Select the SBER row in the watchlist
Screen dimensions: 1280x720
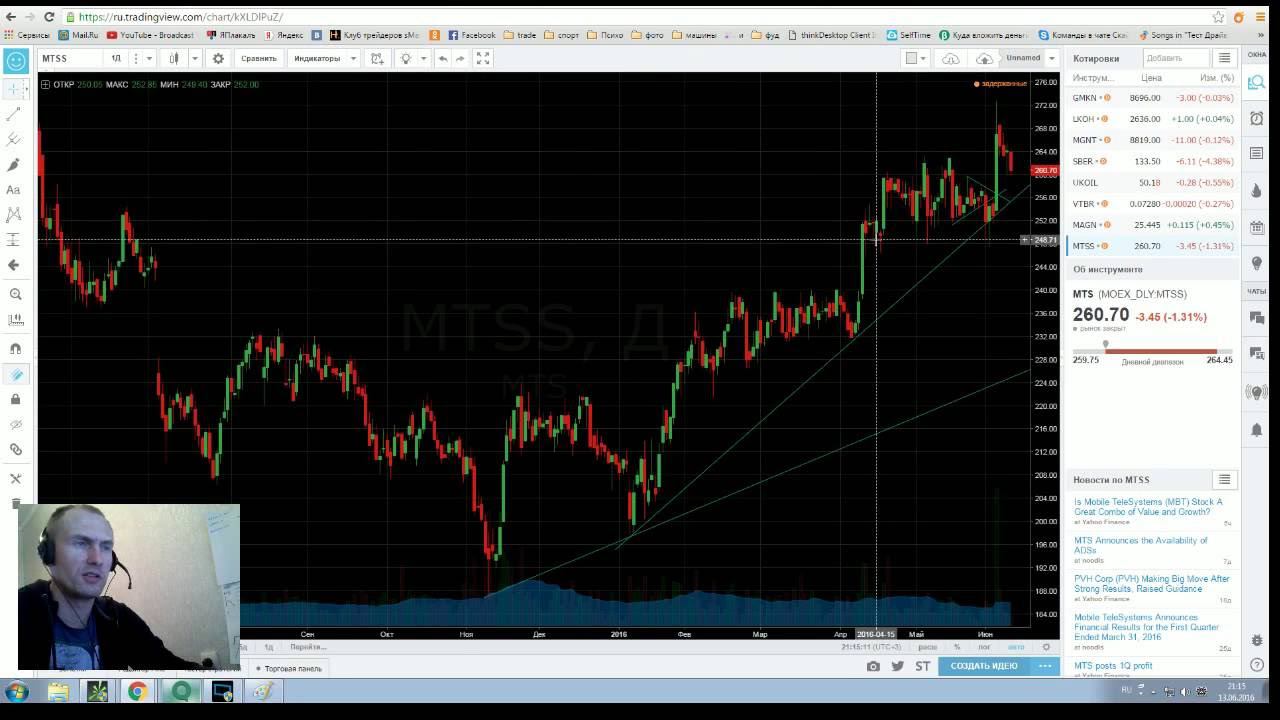coord(1152,161)
